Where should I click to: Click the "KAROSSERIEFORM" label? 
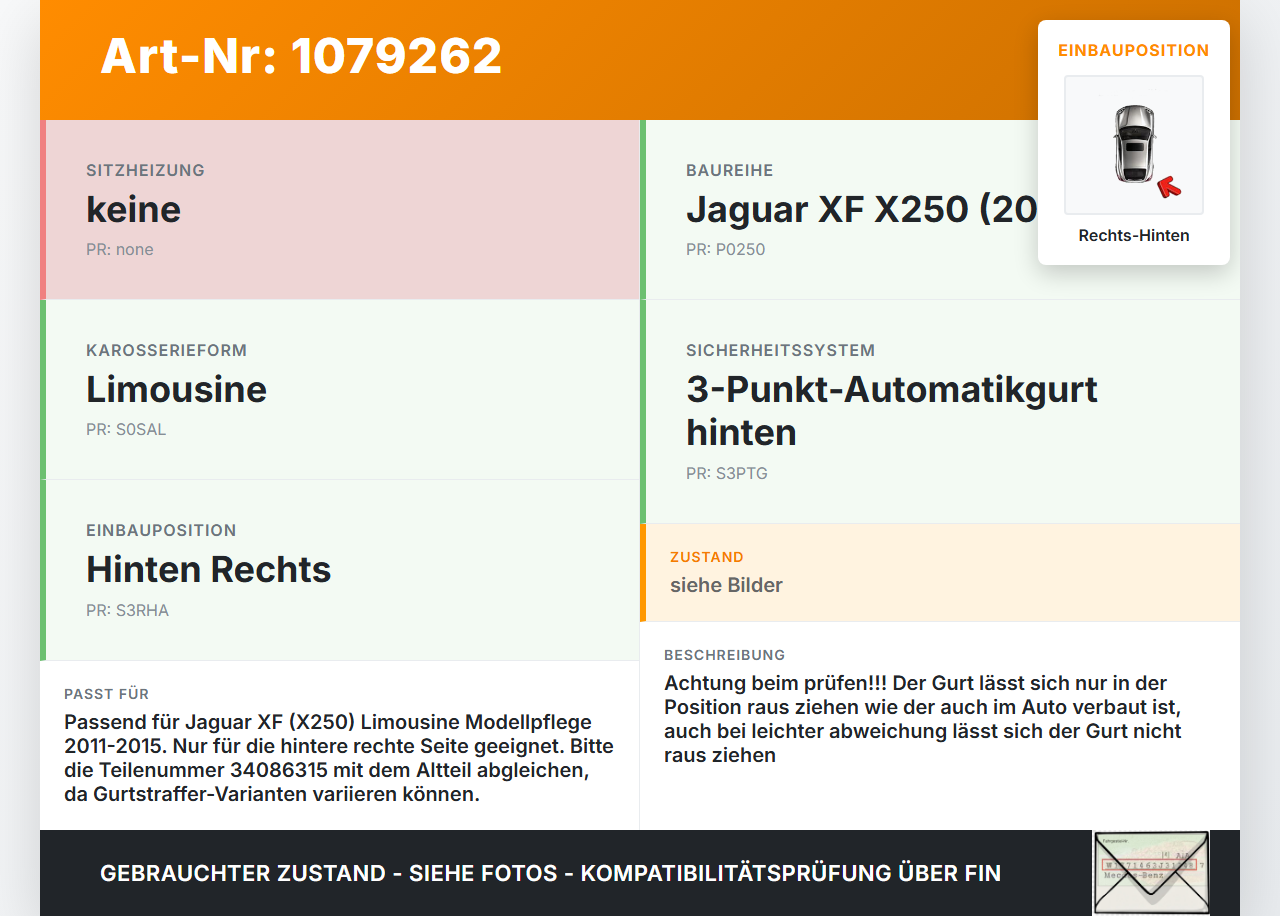(167, 350)
